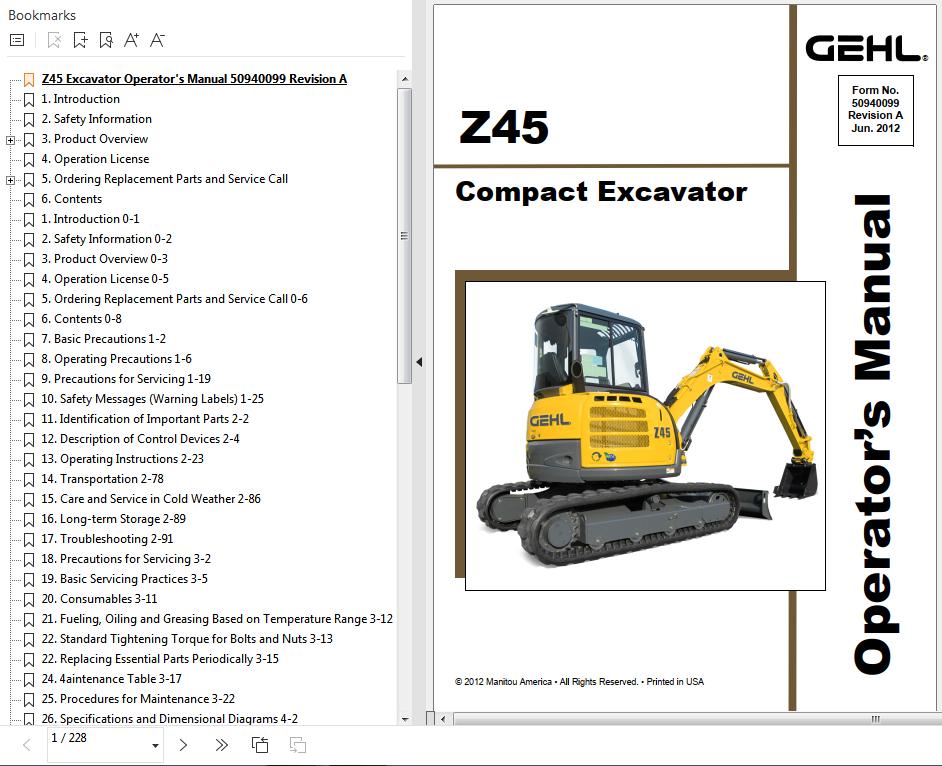Open 13. Operating Instructions 2-23 bookmark
The image size is (942, 766).
123,459
